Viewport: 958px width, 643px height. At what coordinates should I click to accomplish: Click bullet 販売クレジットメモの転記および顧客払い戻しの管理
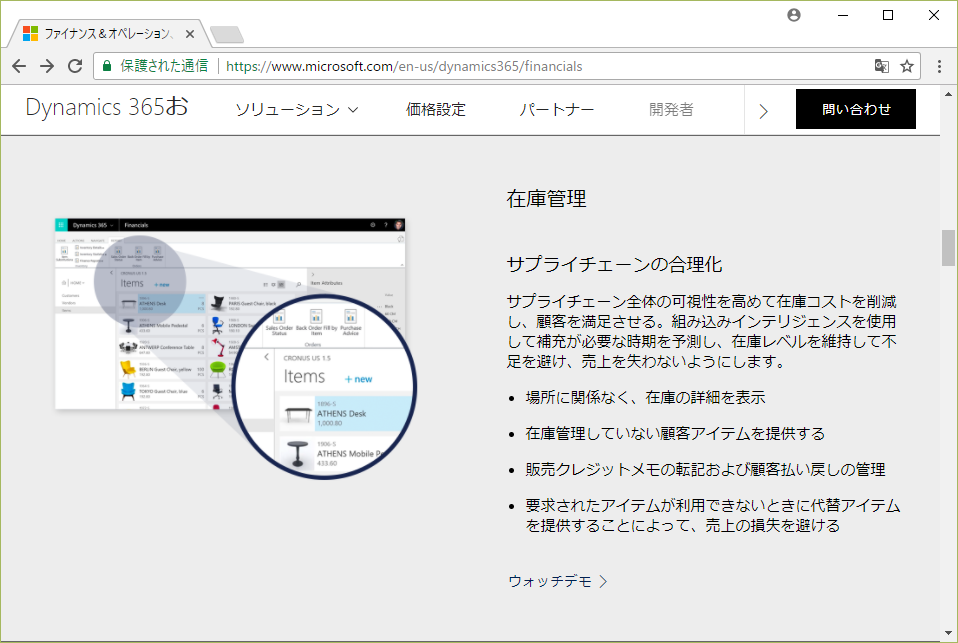coord(705,470)
